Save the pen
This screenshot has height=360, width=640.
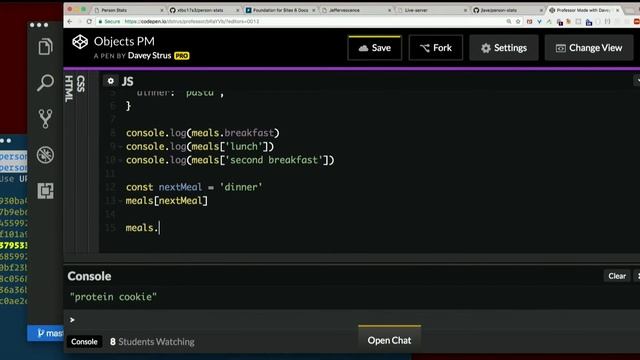pyautogui.click(x=375, y=48)
